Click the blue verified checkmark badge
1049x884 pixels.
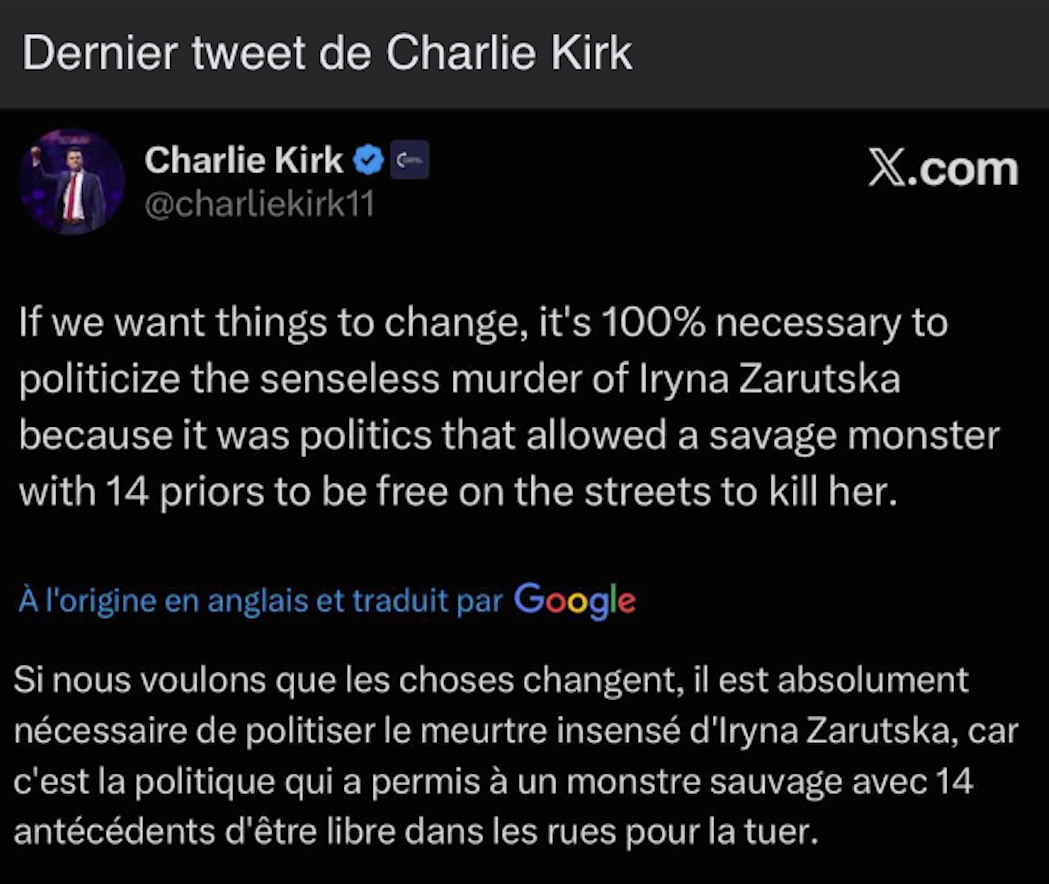(368, 161)
